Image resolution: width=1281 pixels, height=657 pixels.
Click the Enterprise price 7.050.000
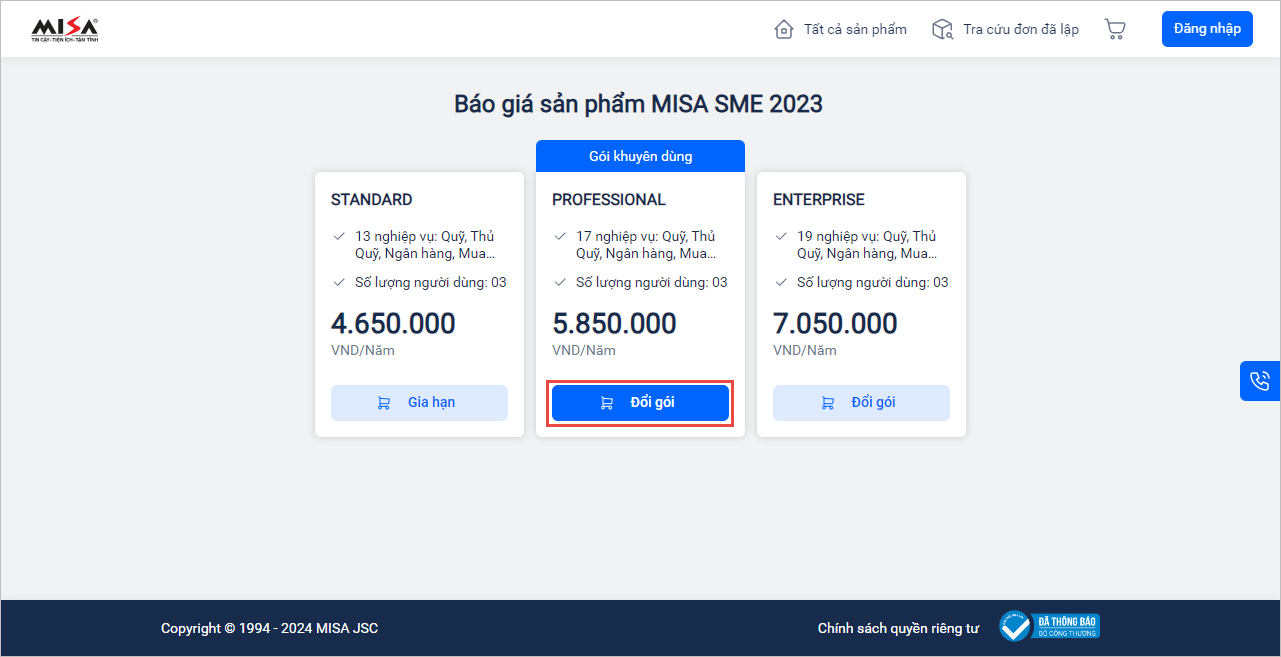pyautogui.click(x=835, y=324)
